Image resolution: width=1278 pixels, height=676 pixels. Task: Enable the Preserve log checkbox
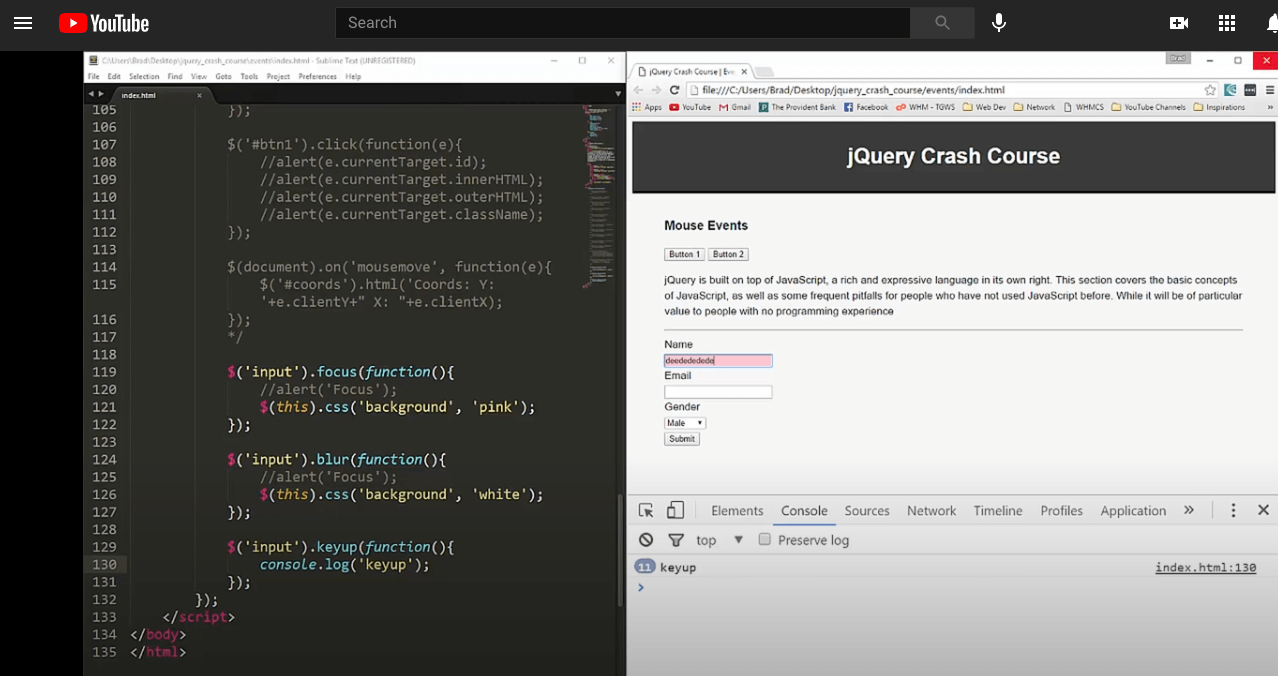pyautogui.click(x=765, y=540)
